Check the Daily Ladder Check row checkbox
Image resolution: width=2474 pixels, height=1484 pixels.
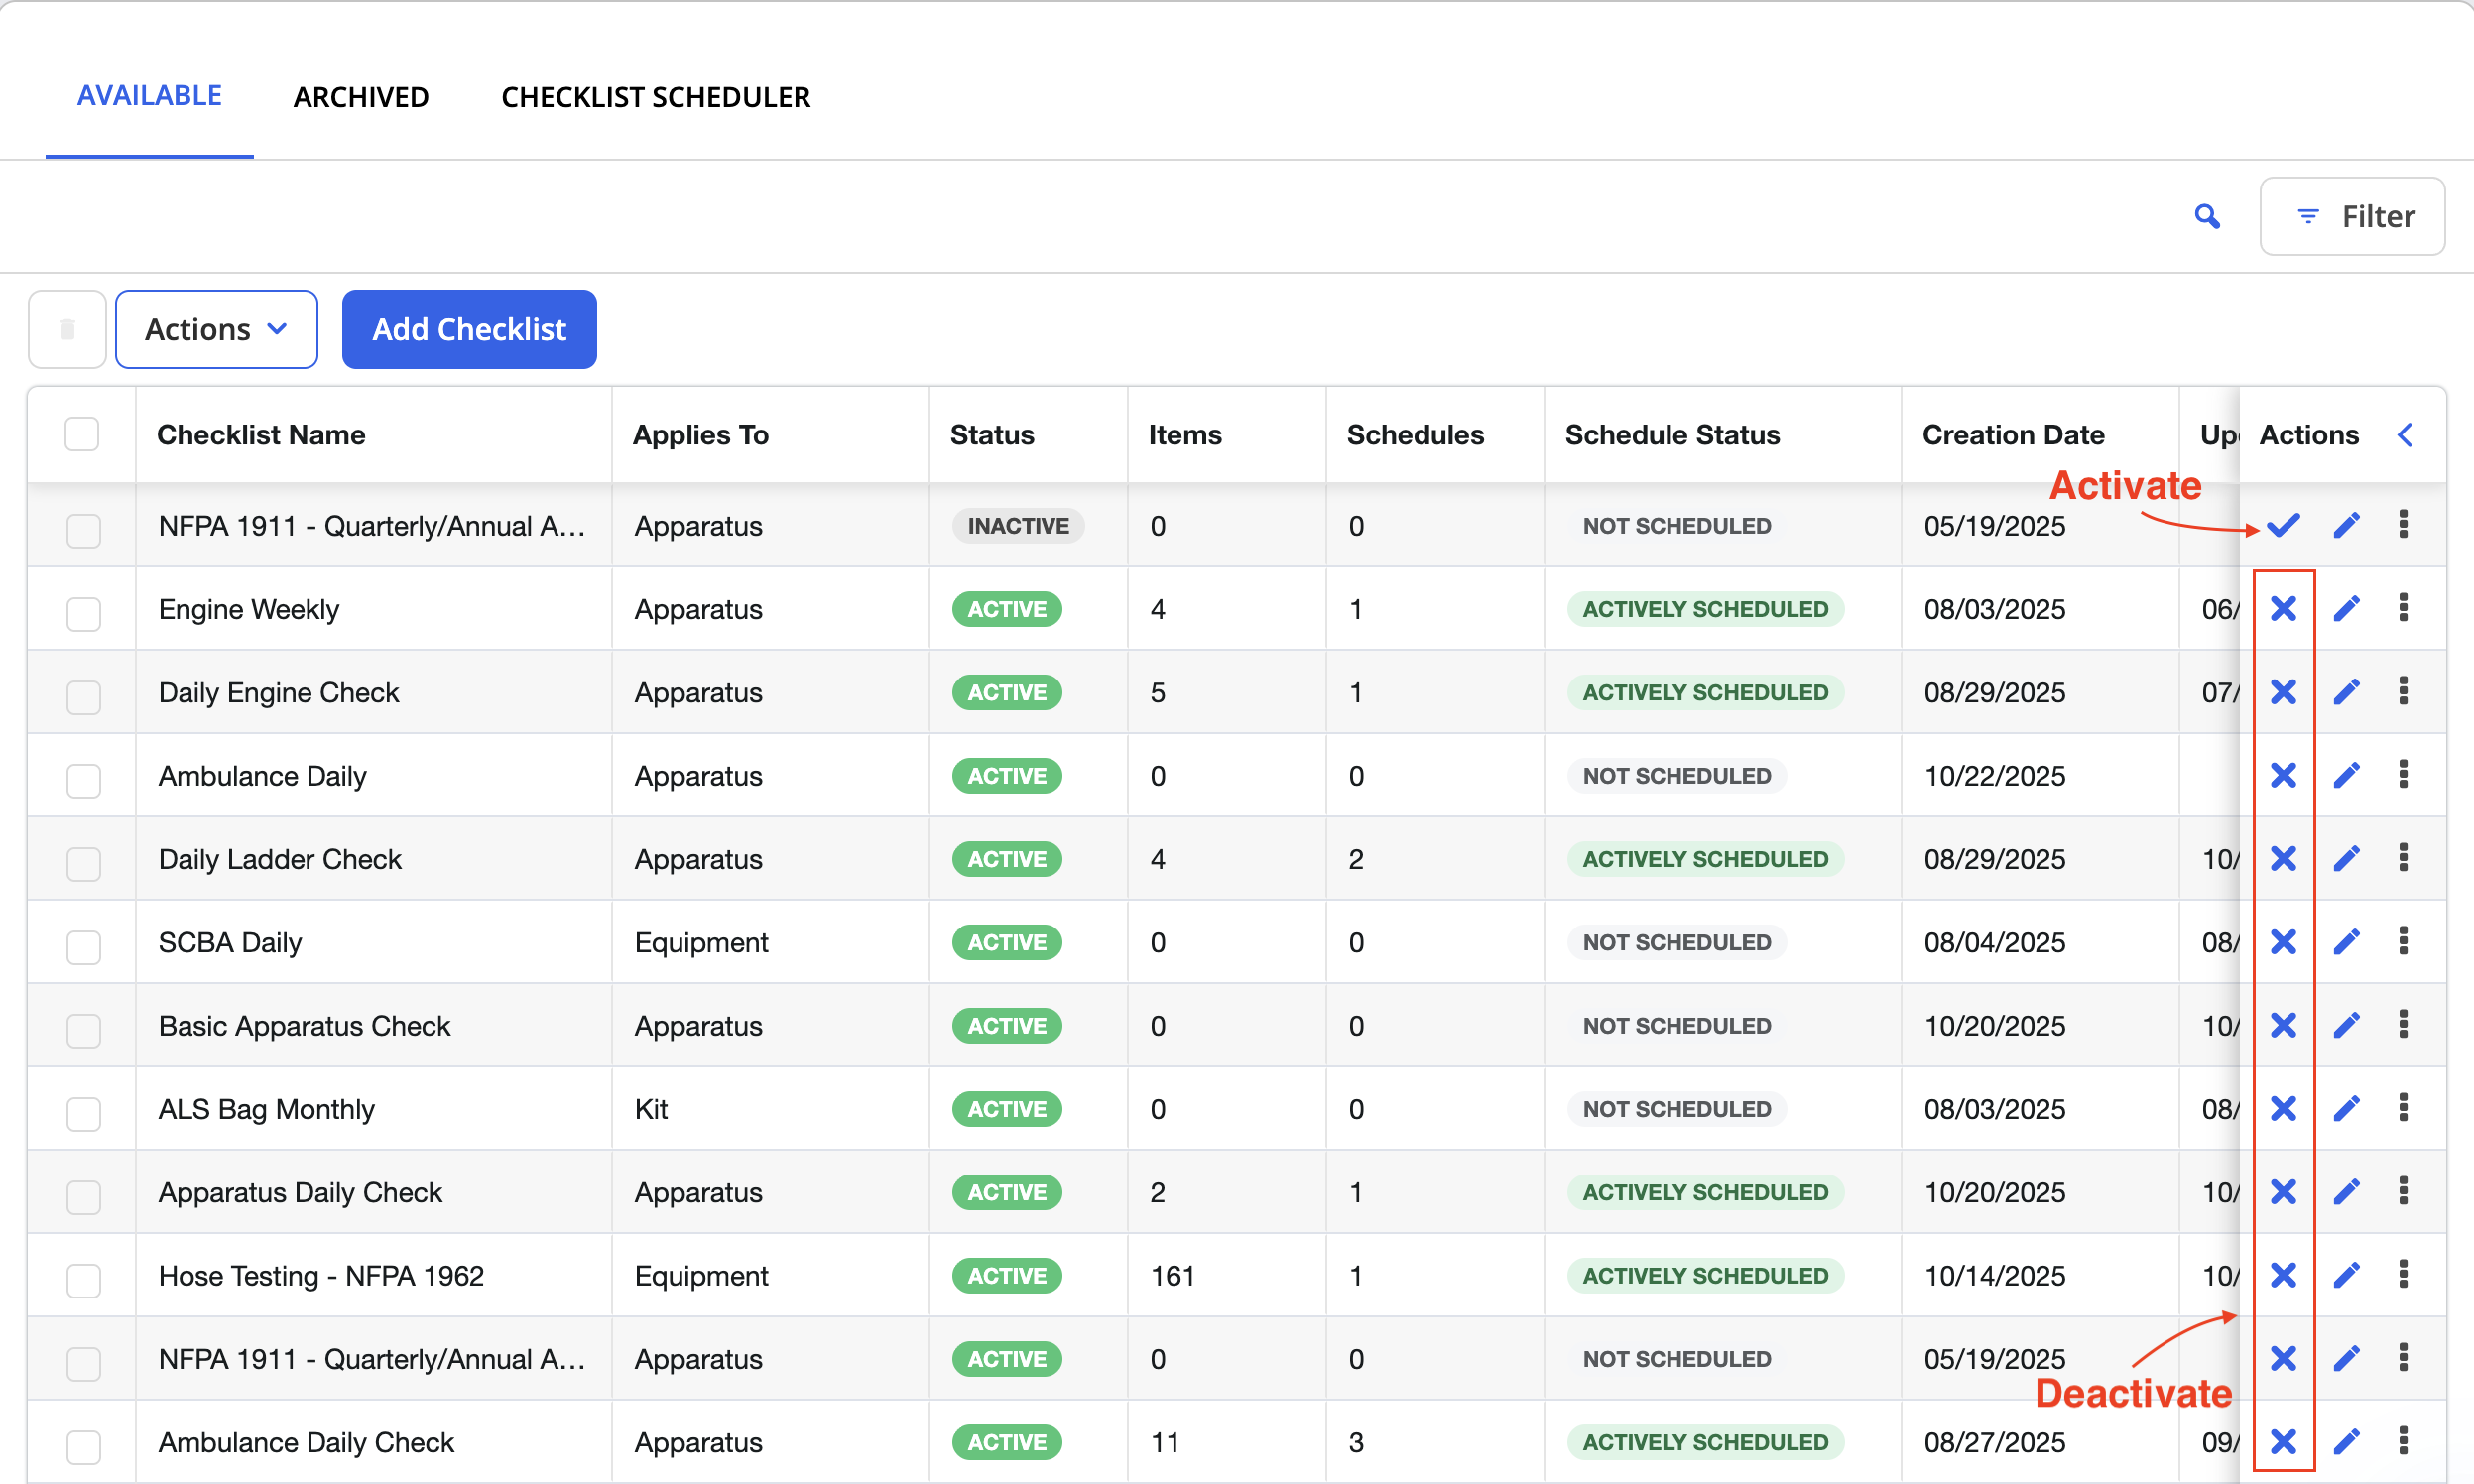(x=84, y=862)
